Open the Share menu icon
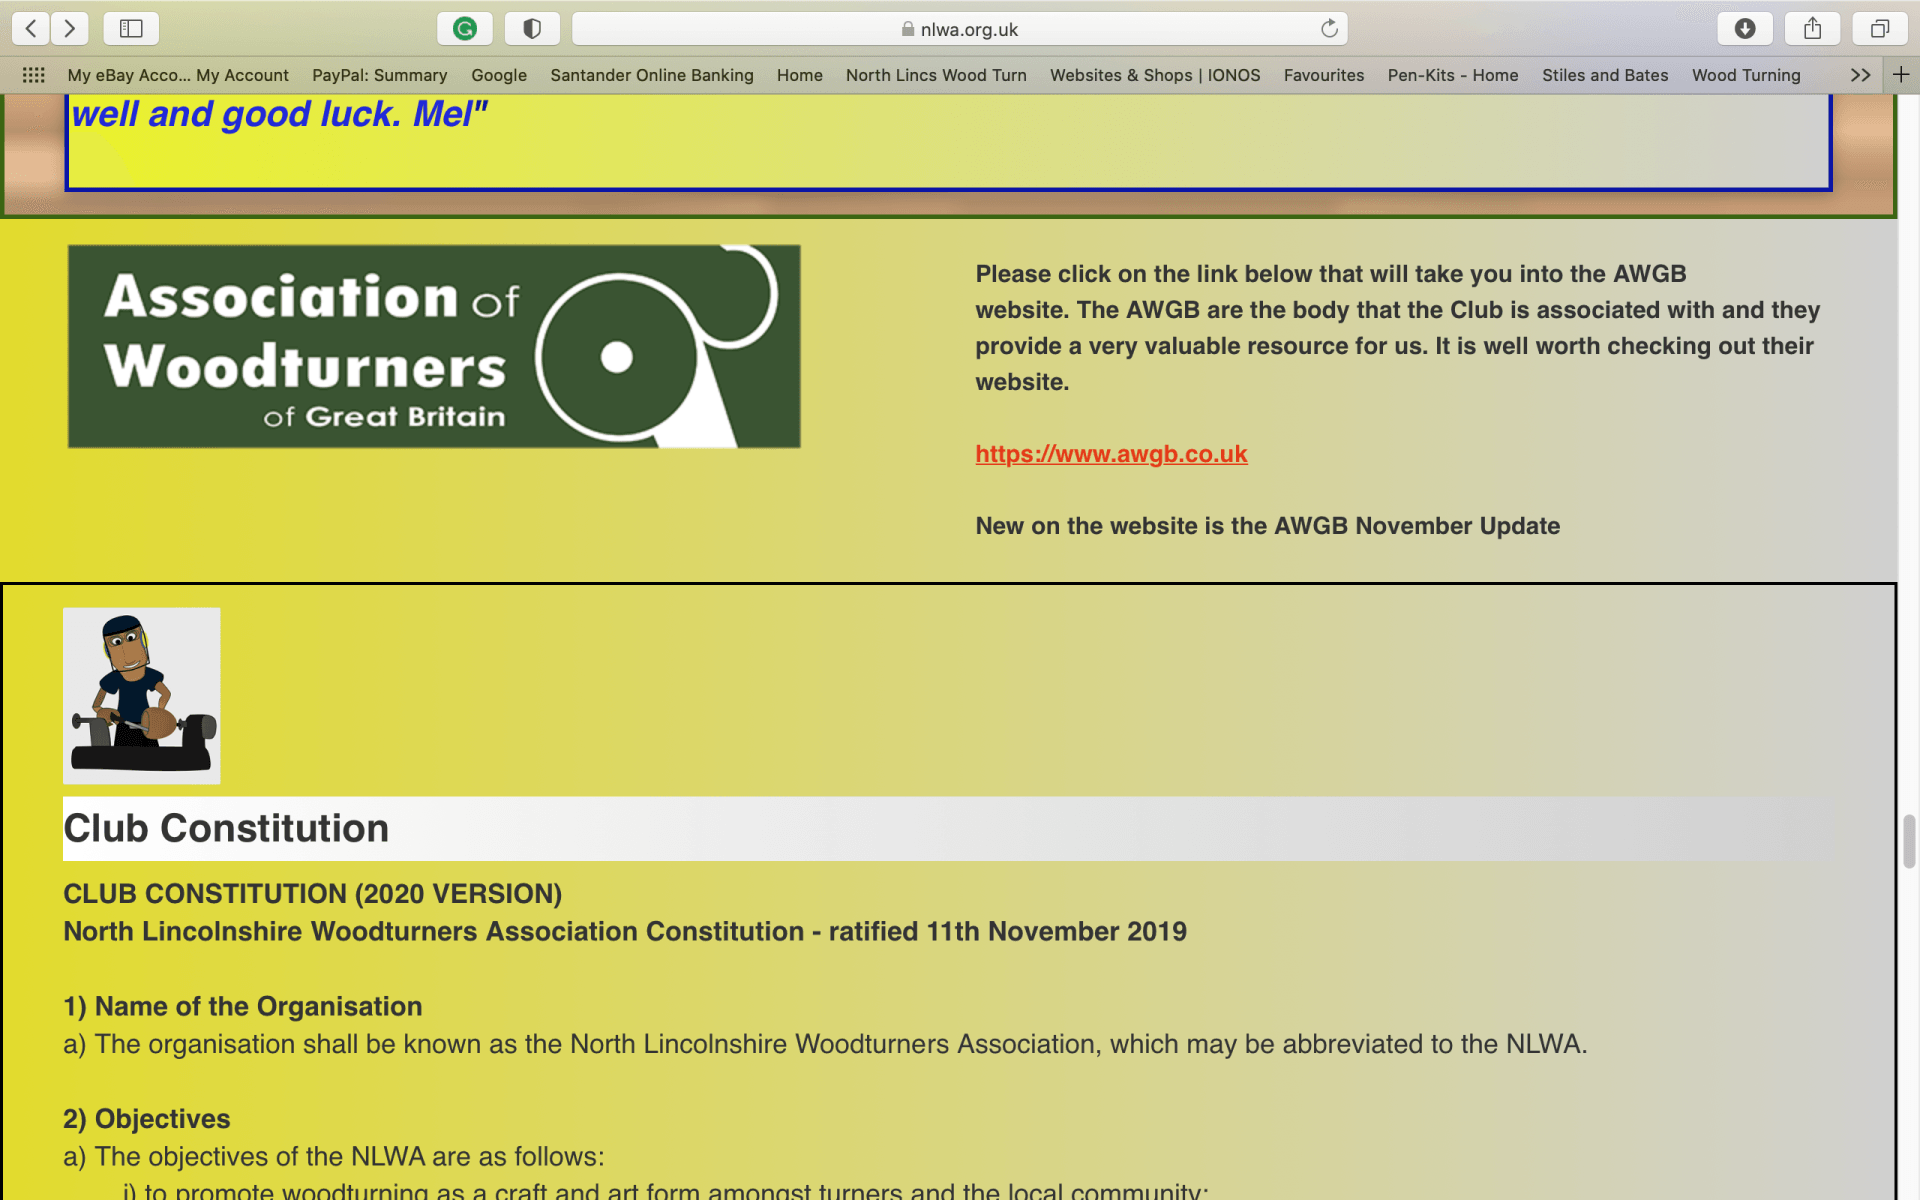1920x1200 pixels. (x=1812, y=29)
